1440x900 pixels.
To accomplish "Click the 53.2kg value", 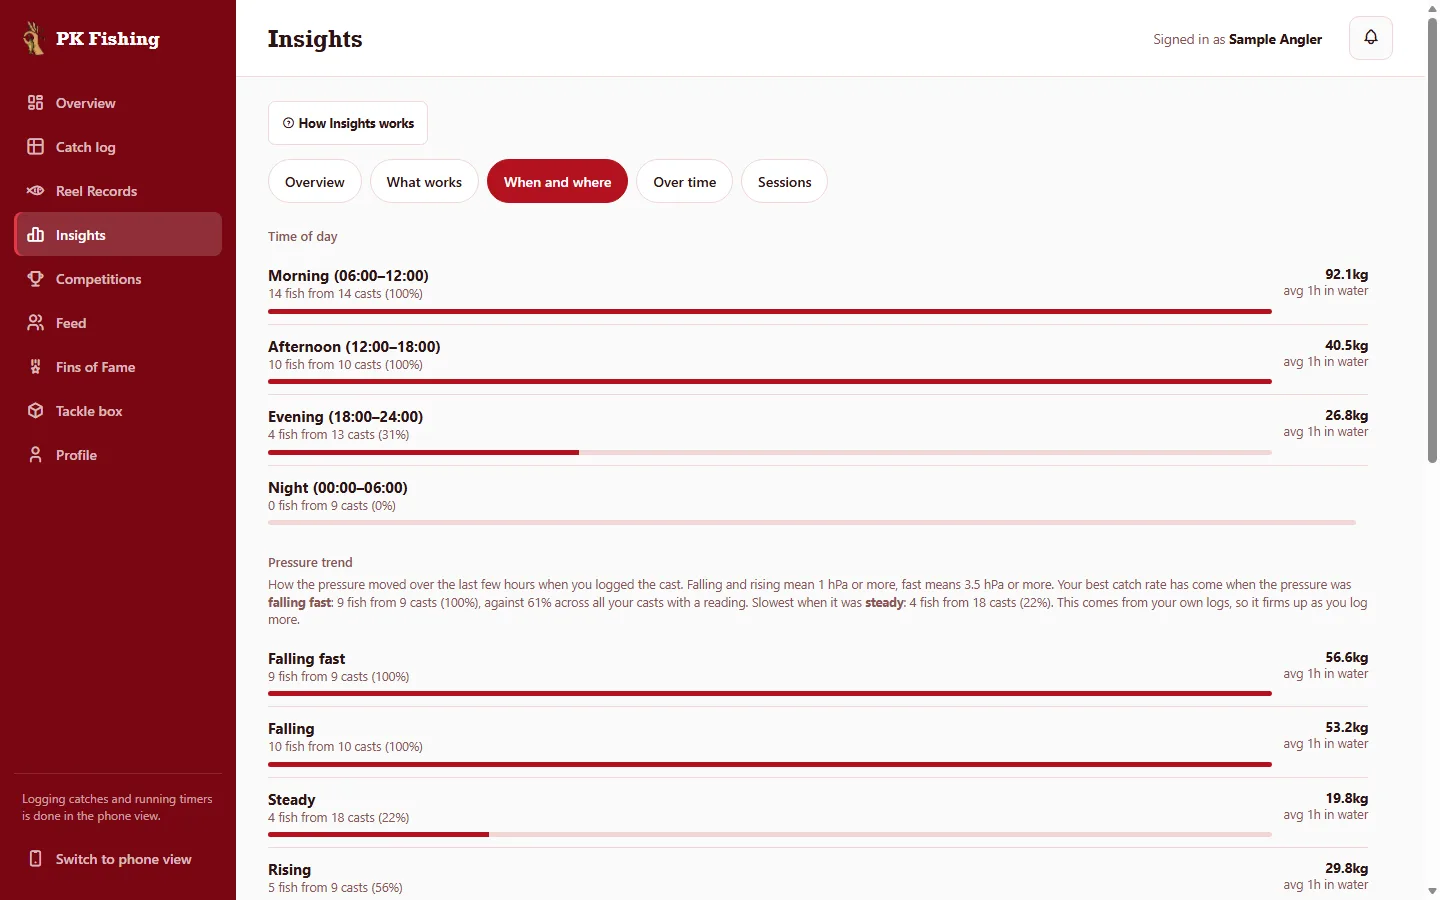I will (1346, 727).
